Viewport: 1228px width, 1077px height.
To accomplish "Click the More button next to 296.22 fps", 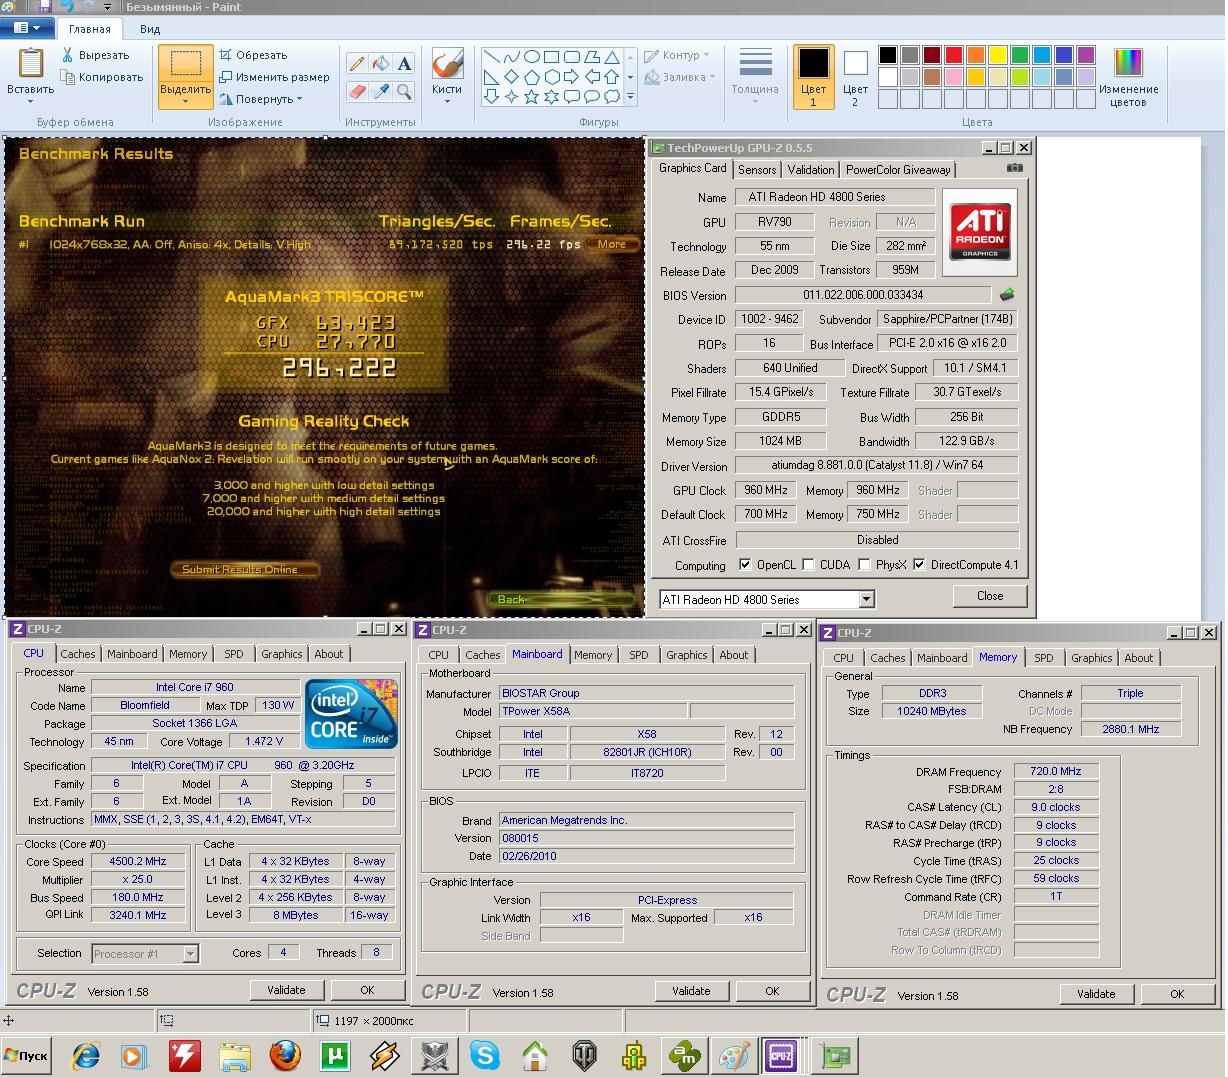I will click(612, 244).
